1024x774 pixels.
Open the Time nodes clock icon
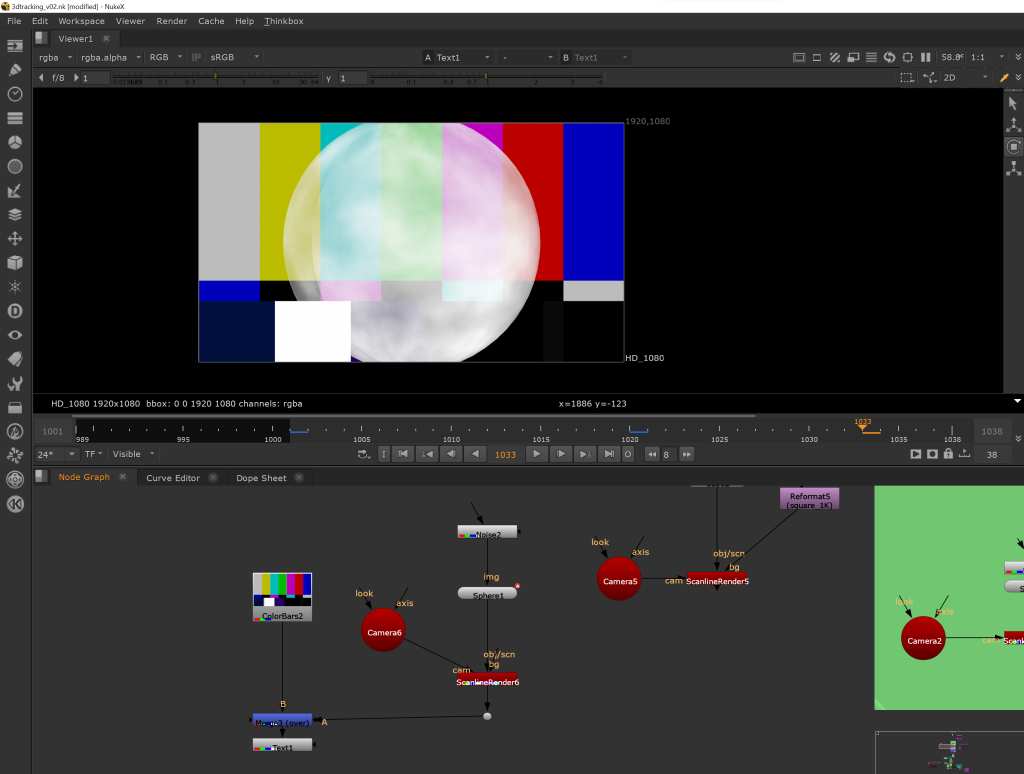click(15, 94)
